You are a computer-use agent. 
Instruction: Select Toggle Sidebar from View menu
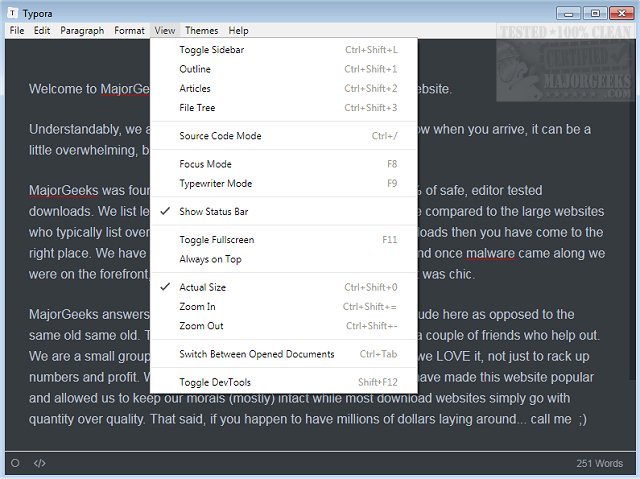(284, 50)
